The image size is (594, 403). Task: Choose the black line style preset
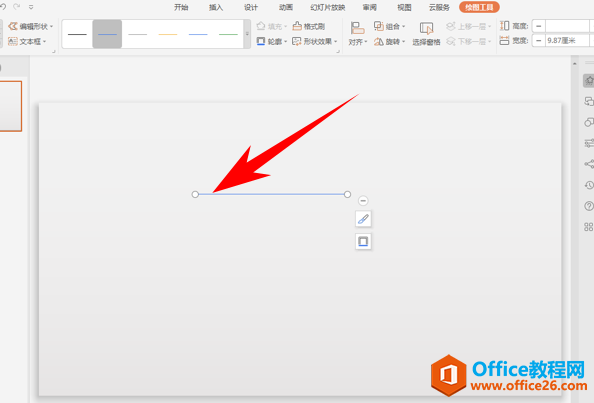click(77, 34)
